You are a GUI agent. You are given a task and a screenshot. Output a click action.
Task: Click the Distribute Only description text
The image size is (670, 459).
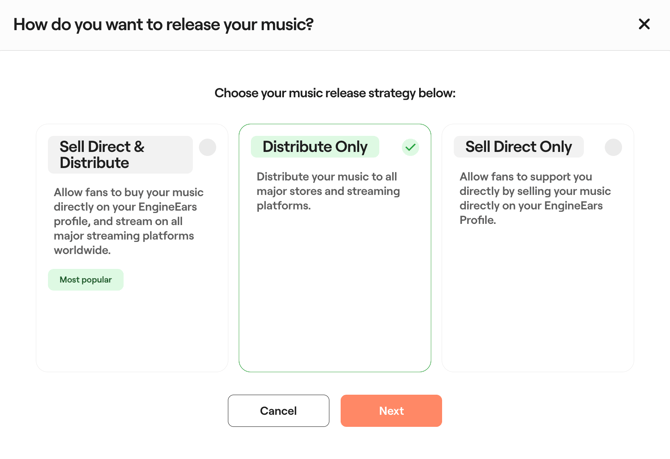click(327, 191)
